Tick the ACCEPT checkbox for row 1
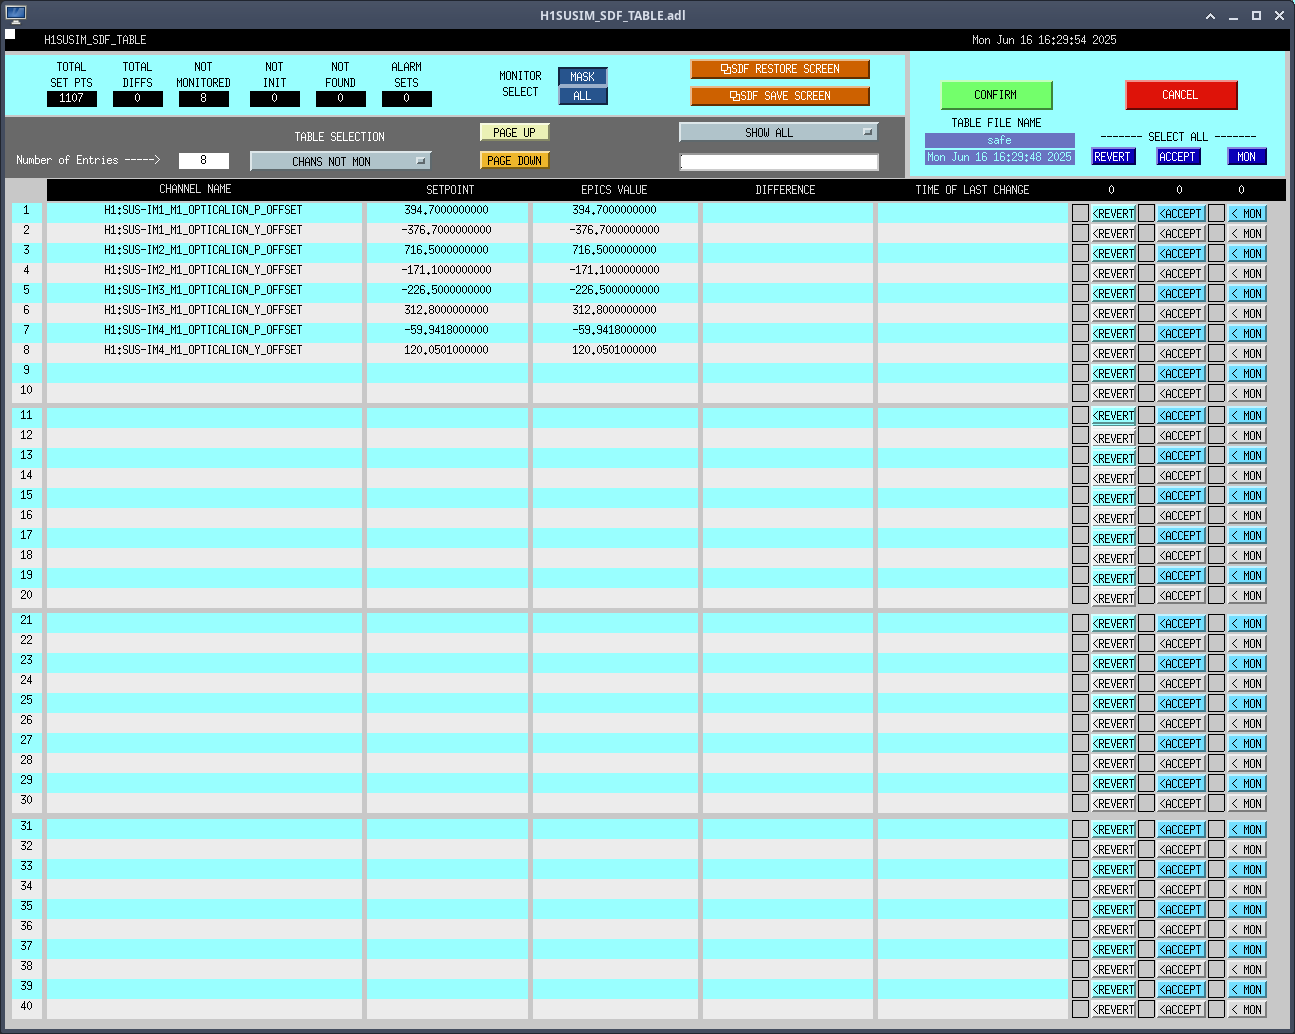The width and height of the screenshot is (1295, 1034). 1146,213
